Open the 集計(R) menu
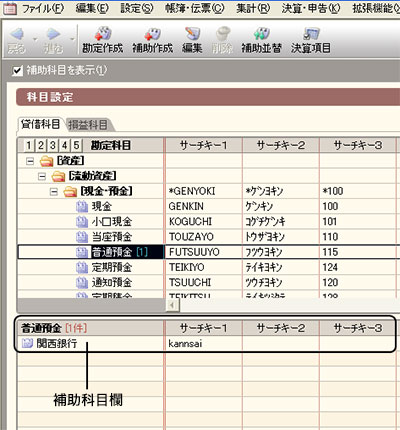This screenshot has height=430, width=400. coord(253,8)
